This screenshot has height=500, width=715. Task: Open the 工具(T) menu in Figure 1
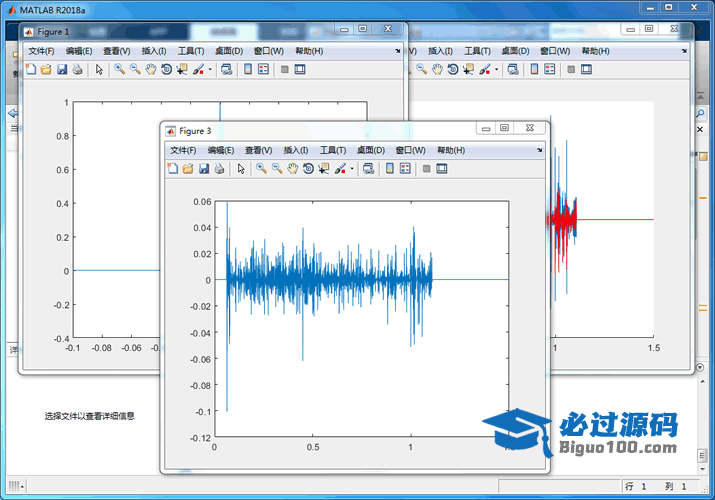[190, 51]
